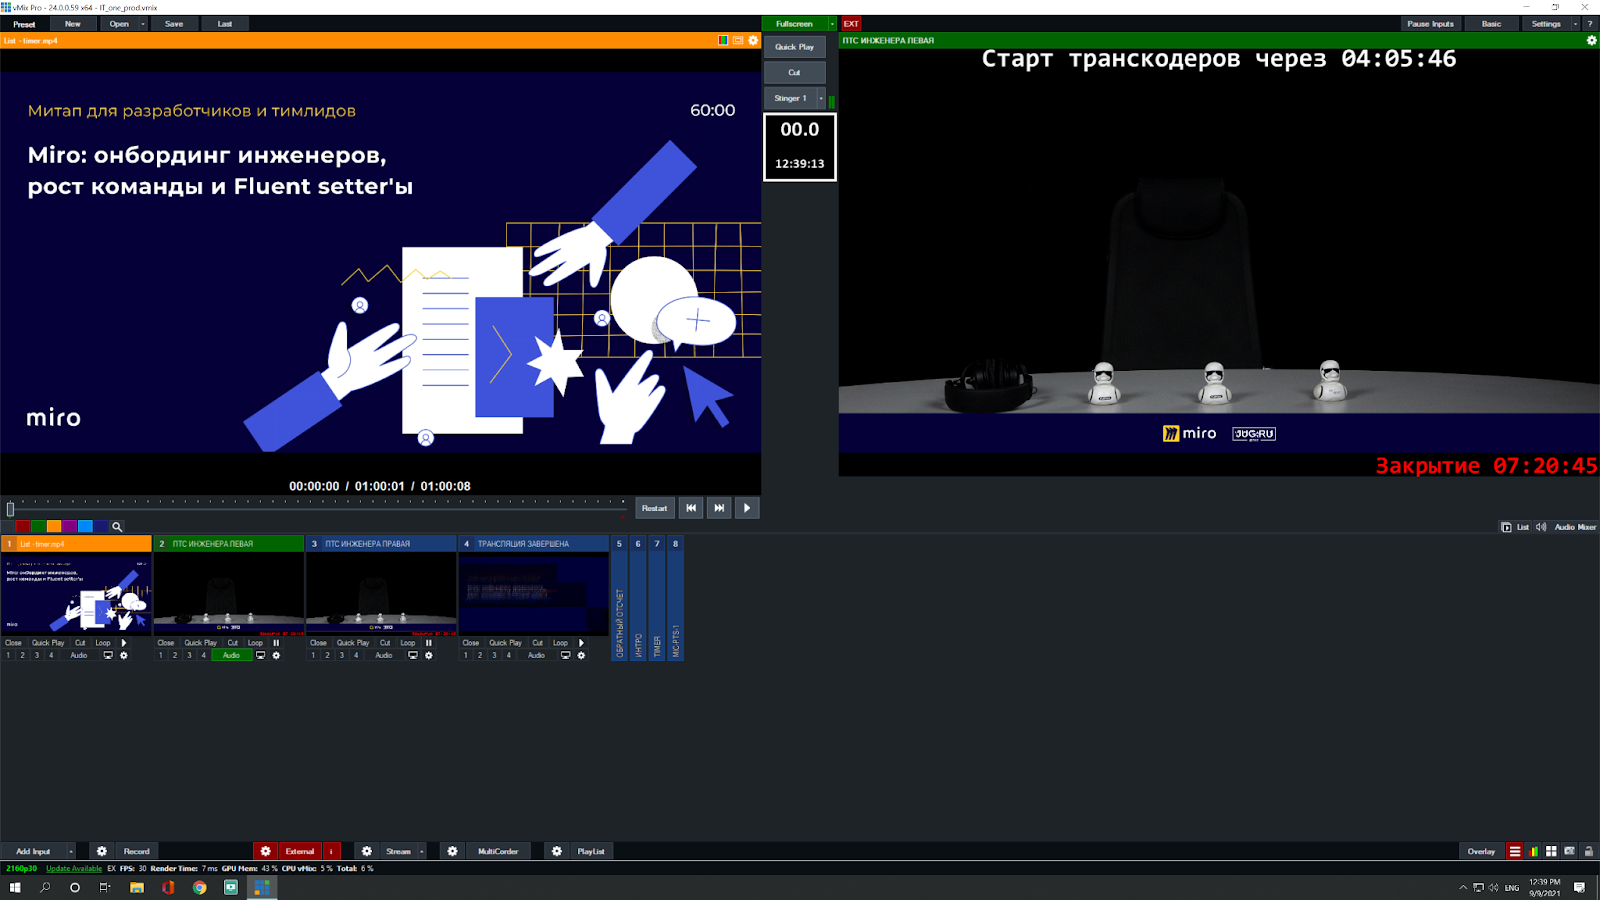Viewport: 1600px width, 900px height.
Task: Toggle Loop on input 1 List timer.mp4
Action: (103, 643)
